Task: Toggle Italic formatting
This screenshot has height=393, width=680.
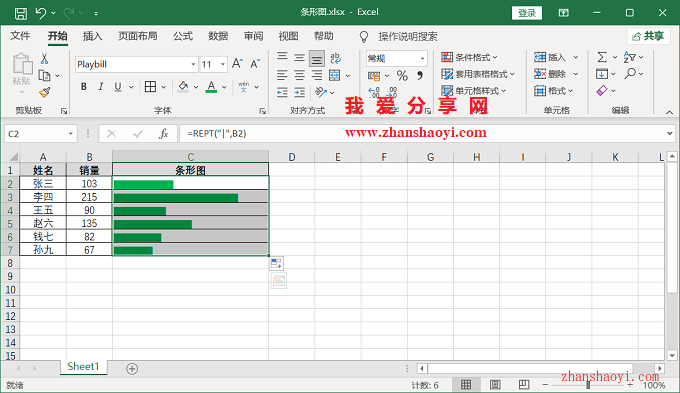Action: pos(101,87)
